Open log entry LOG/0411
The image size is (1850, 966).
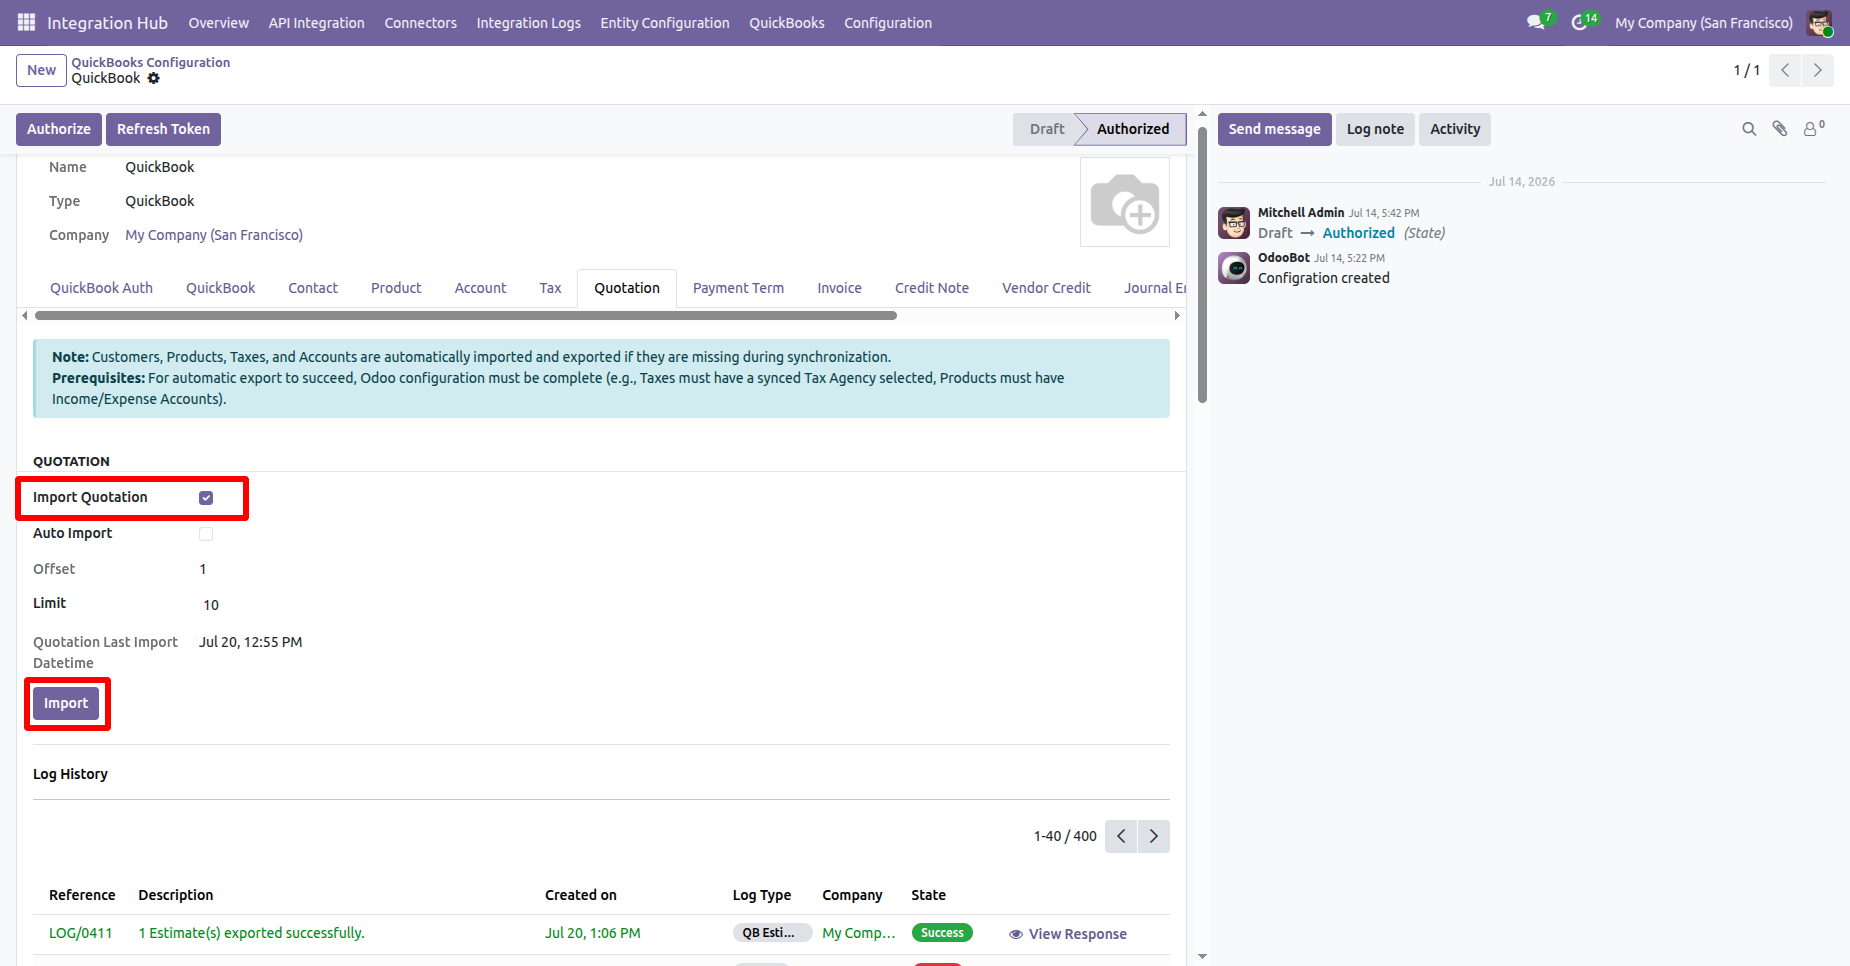coord(81,933)
